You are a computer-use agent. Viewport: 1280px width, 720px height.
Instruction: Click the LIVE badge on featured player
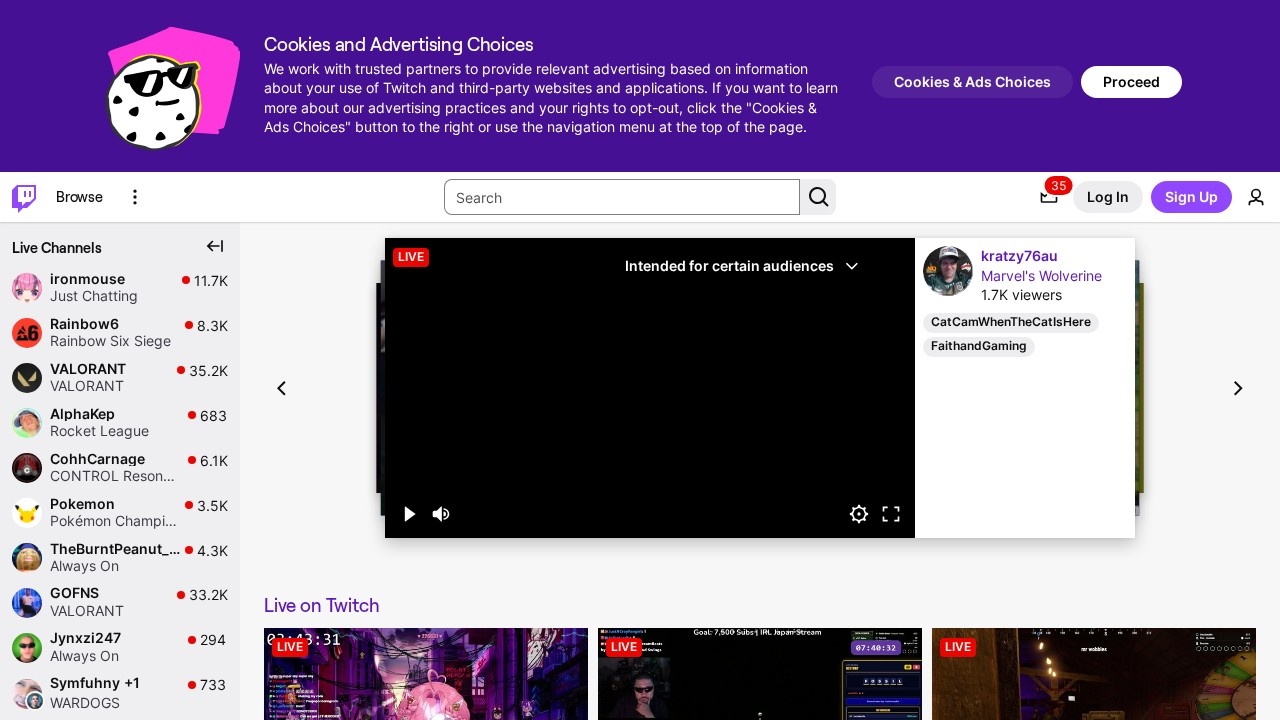pos(411,257)
